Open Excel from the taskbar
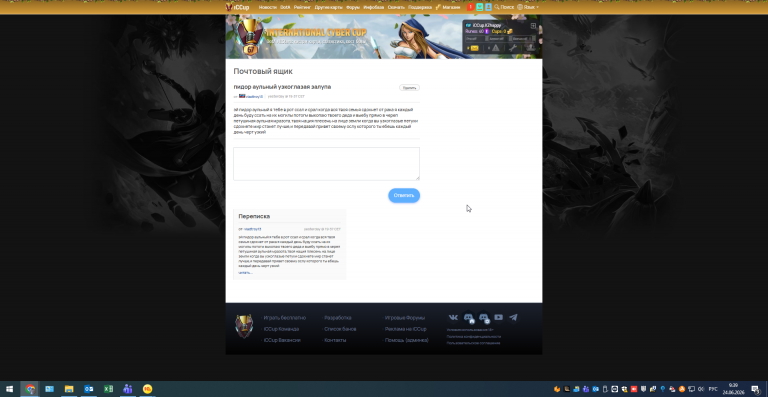Screen dimensions: 768x397 pos(108,389)
